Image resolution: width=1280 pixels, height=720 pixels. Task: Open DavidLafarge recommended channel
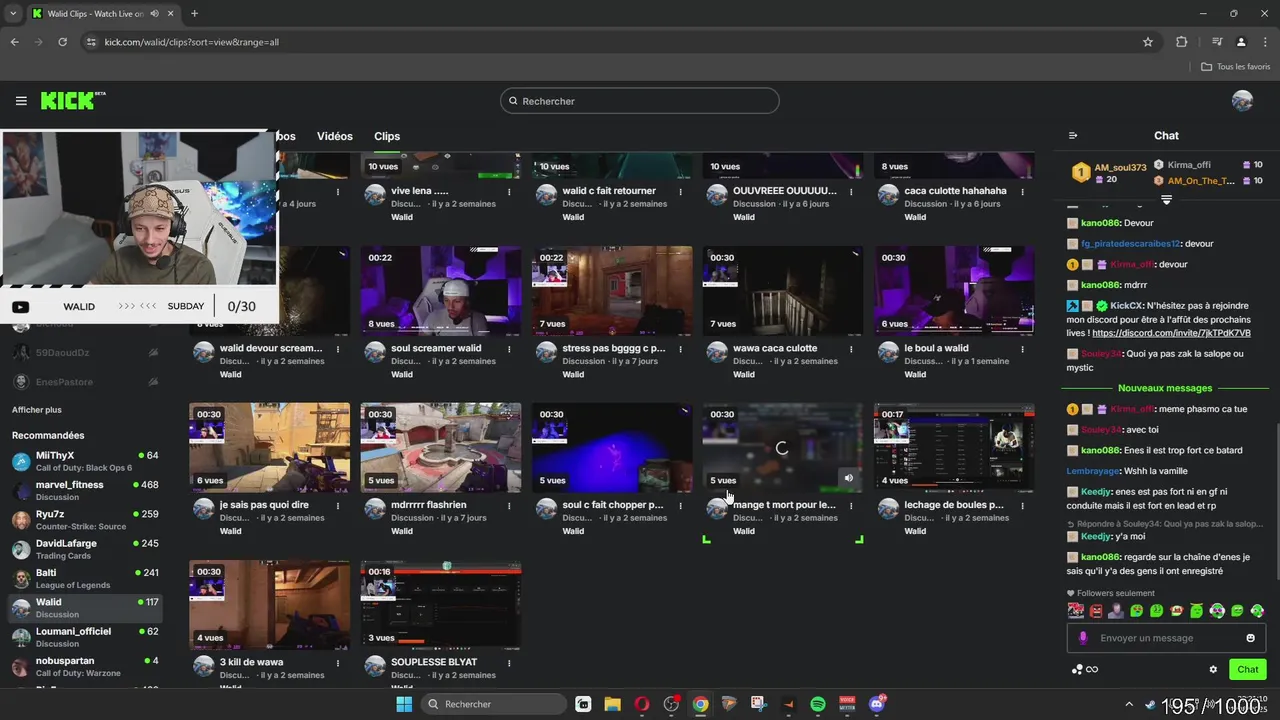click(85, 550)
